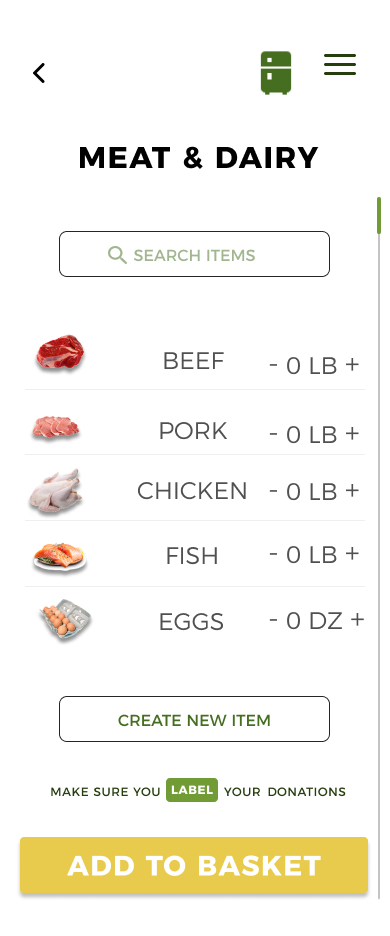The width and height of the screenshot is (390, 936).
Task: Decrease Eggs dozen count with minus
Action: (x=274, y=620)
